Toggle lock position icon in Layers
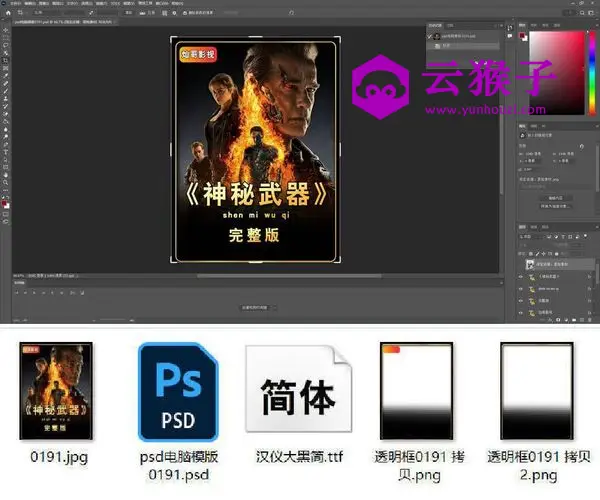Viewport: 600px width, 500px height. pyautogui.click(x=544, y=254)
